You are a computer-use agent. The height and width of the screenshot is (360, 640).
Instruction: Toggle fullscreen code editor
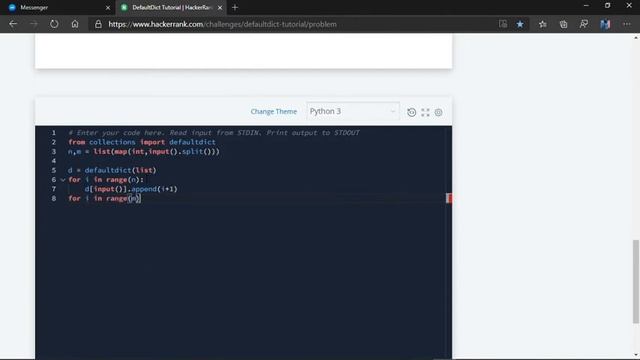coord(425,112)
